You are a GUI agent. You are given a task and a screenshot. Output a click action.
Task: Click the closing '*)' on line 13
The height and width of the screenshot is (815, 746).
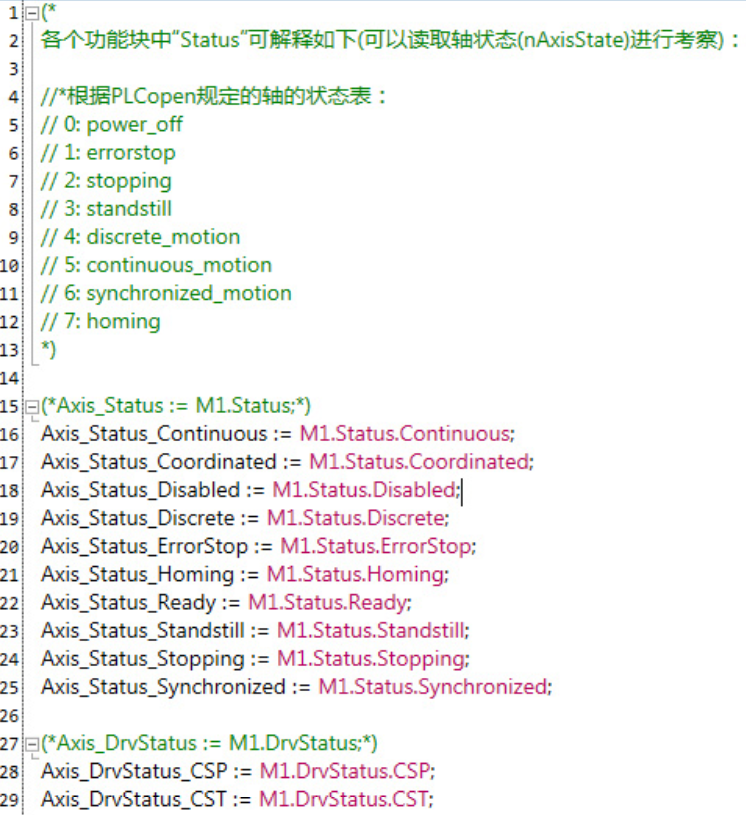tap(48, 349)
